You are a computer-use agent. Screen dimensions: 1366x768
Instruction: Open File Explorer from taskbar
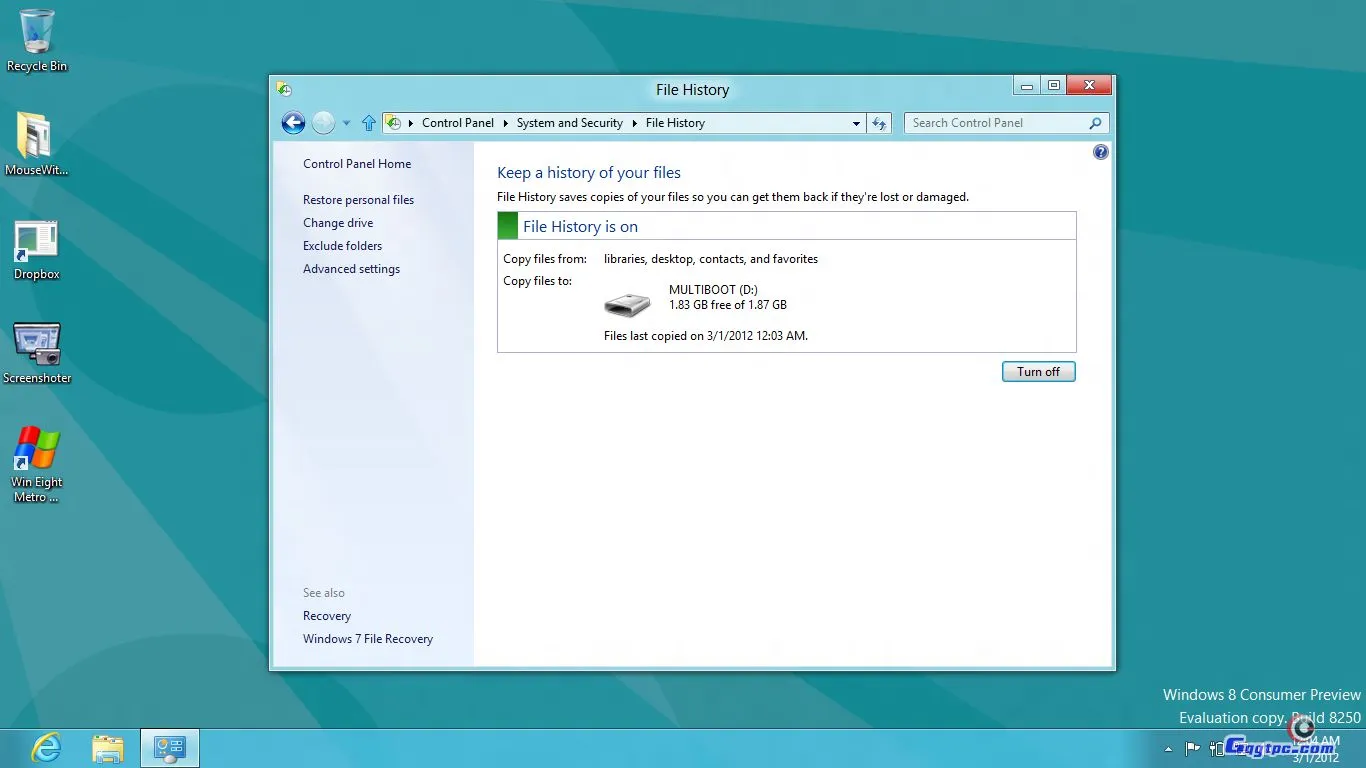108,748
